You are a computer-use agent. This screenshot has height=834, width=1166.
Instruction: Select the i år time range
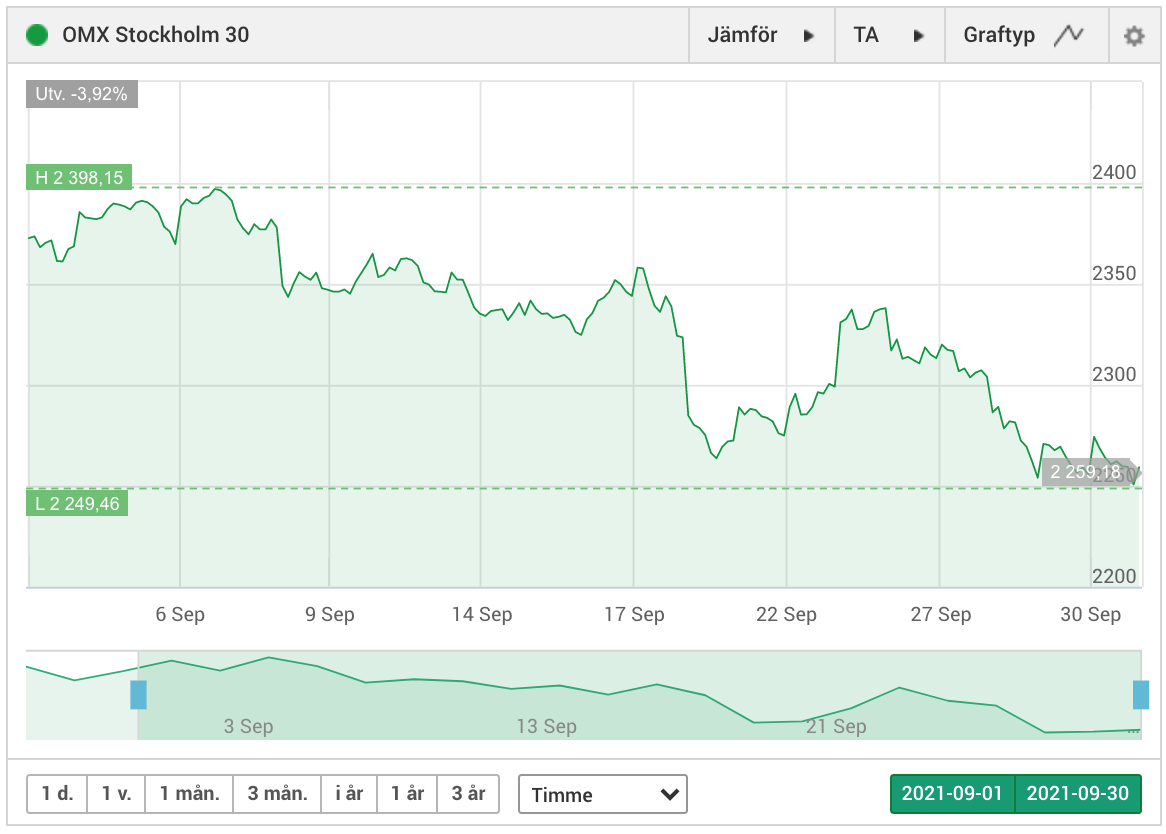(x=349, y=794)
